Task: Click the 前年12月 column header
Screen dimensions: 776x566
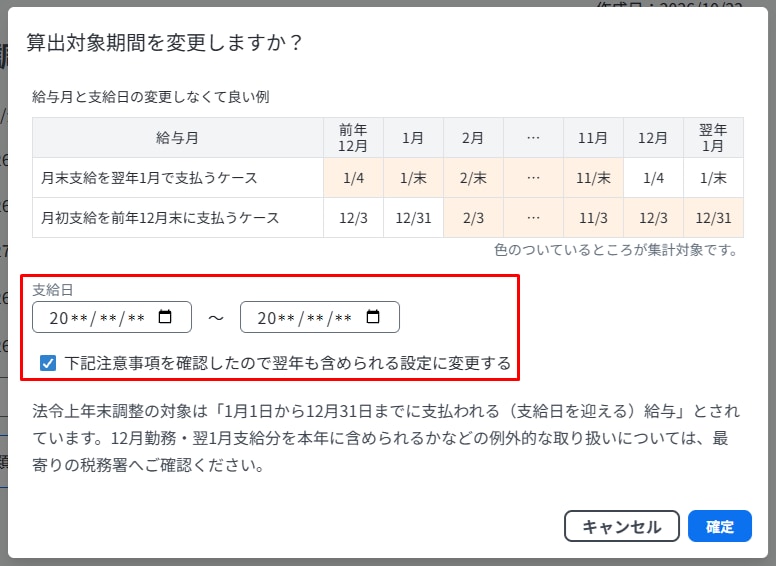Action: pyautogui.click(x=353, y=138)
